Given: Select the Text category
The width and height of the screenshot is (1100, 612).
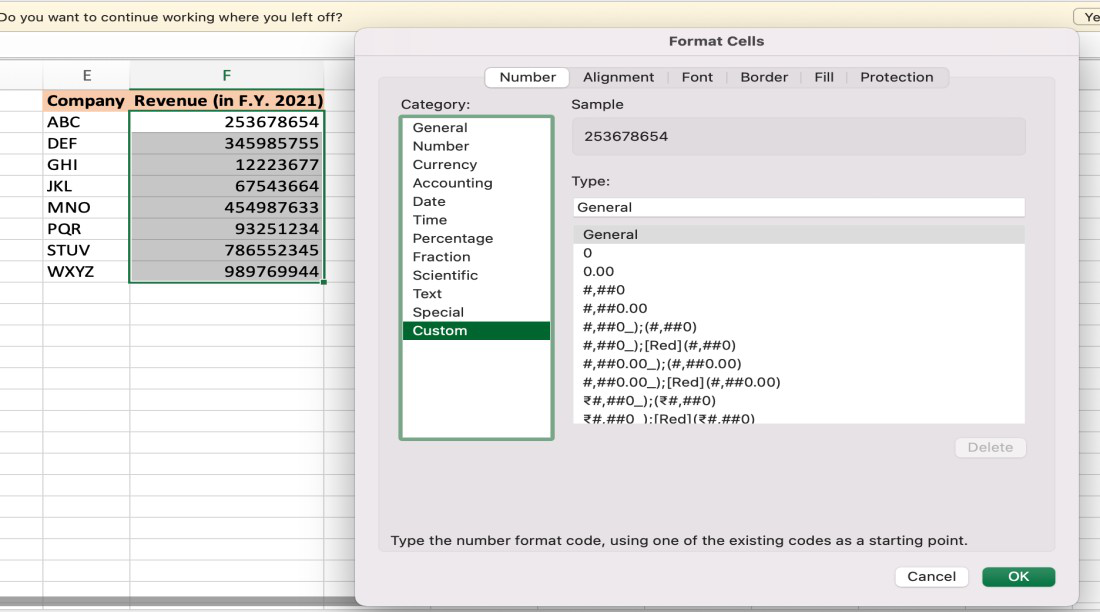Looking at the screenshot, I should tap(476, 294).
